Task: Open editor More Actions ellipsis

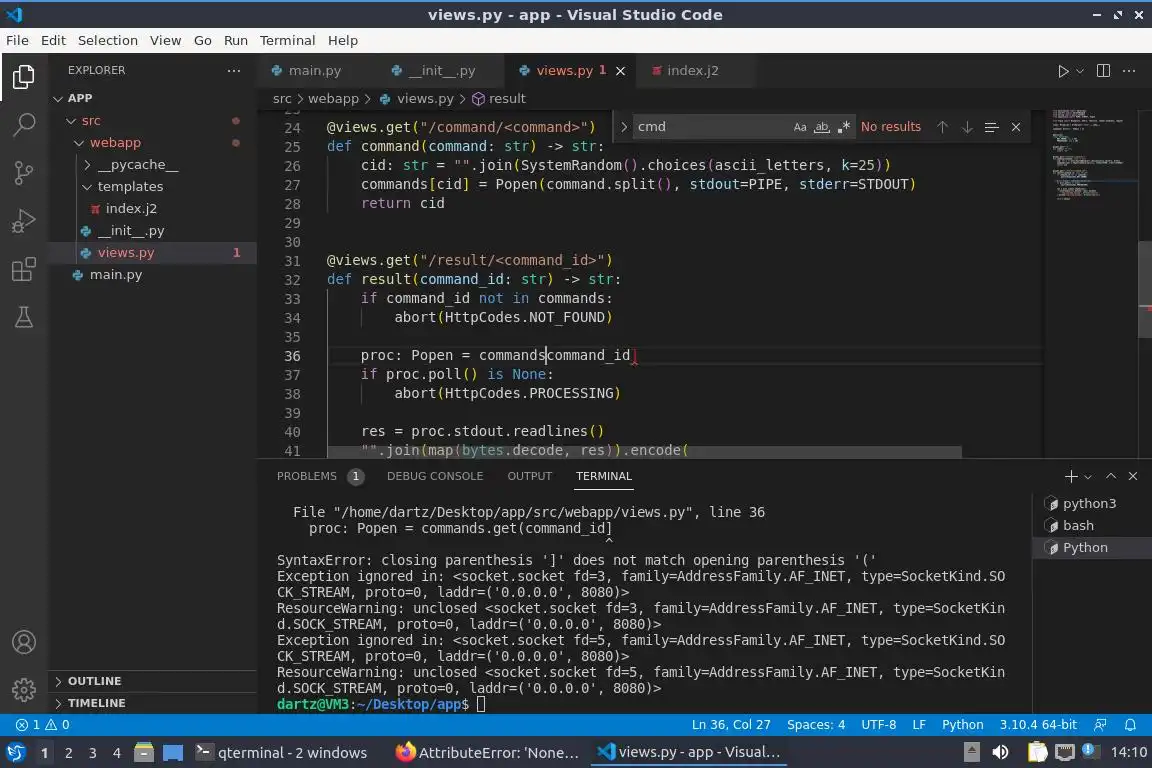Action: point(1129,71)
